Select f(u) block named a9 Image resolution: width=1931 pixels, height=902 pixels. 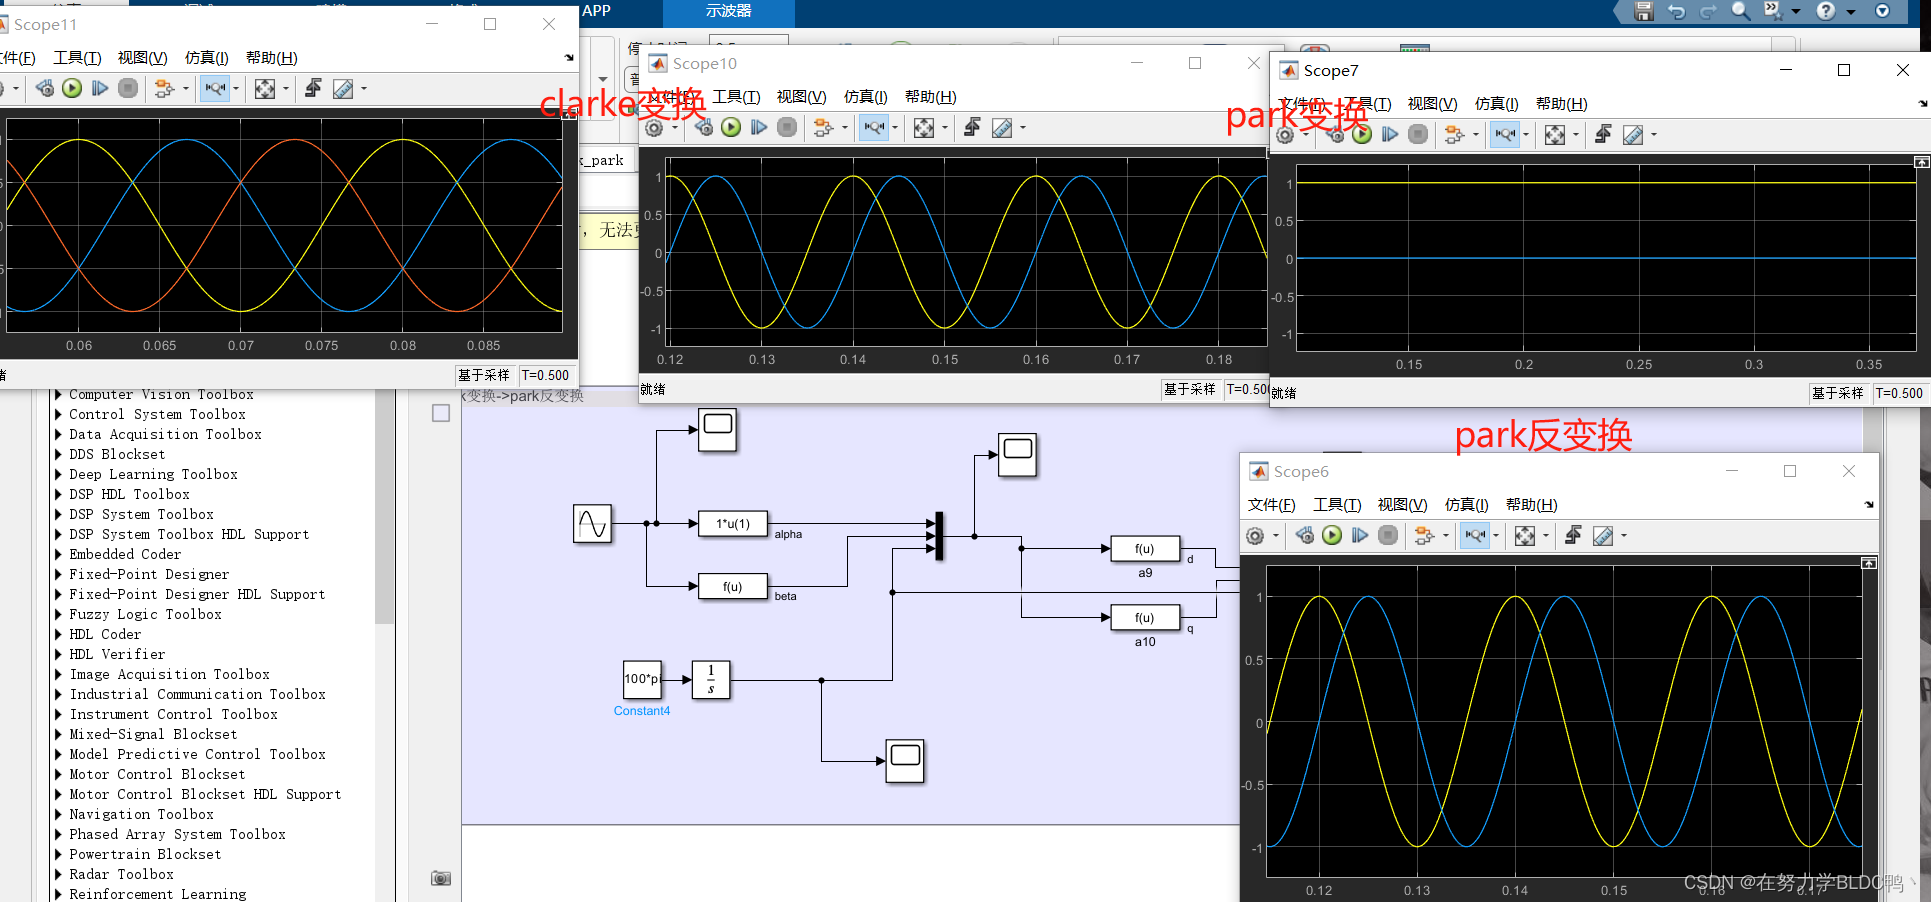click(1145, 549)
